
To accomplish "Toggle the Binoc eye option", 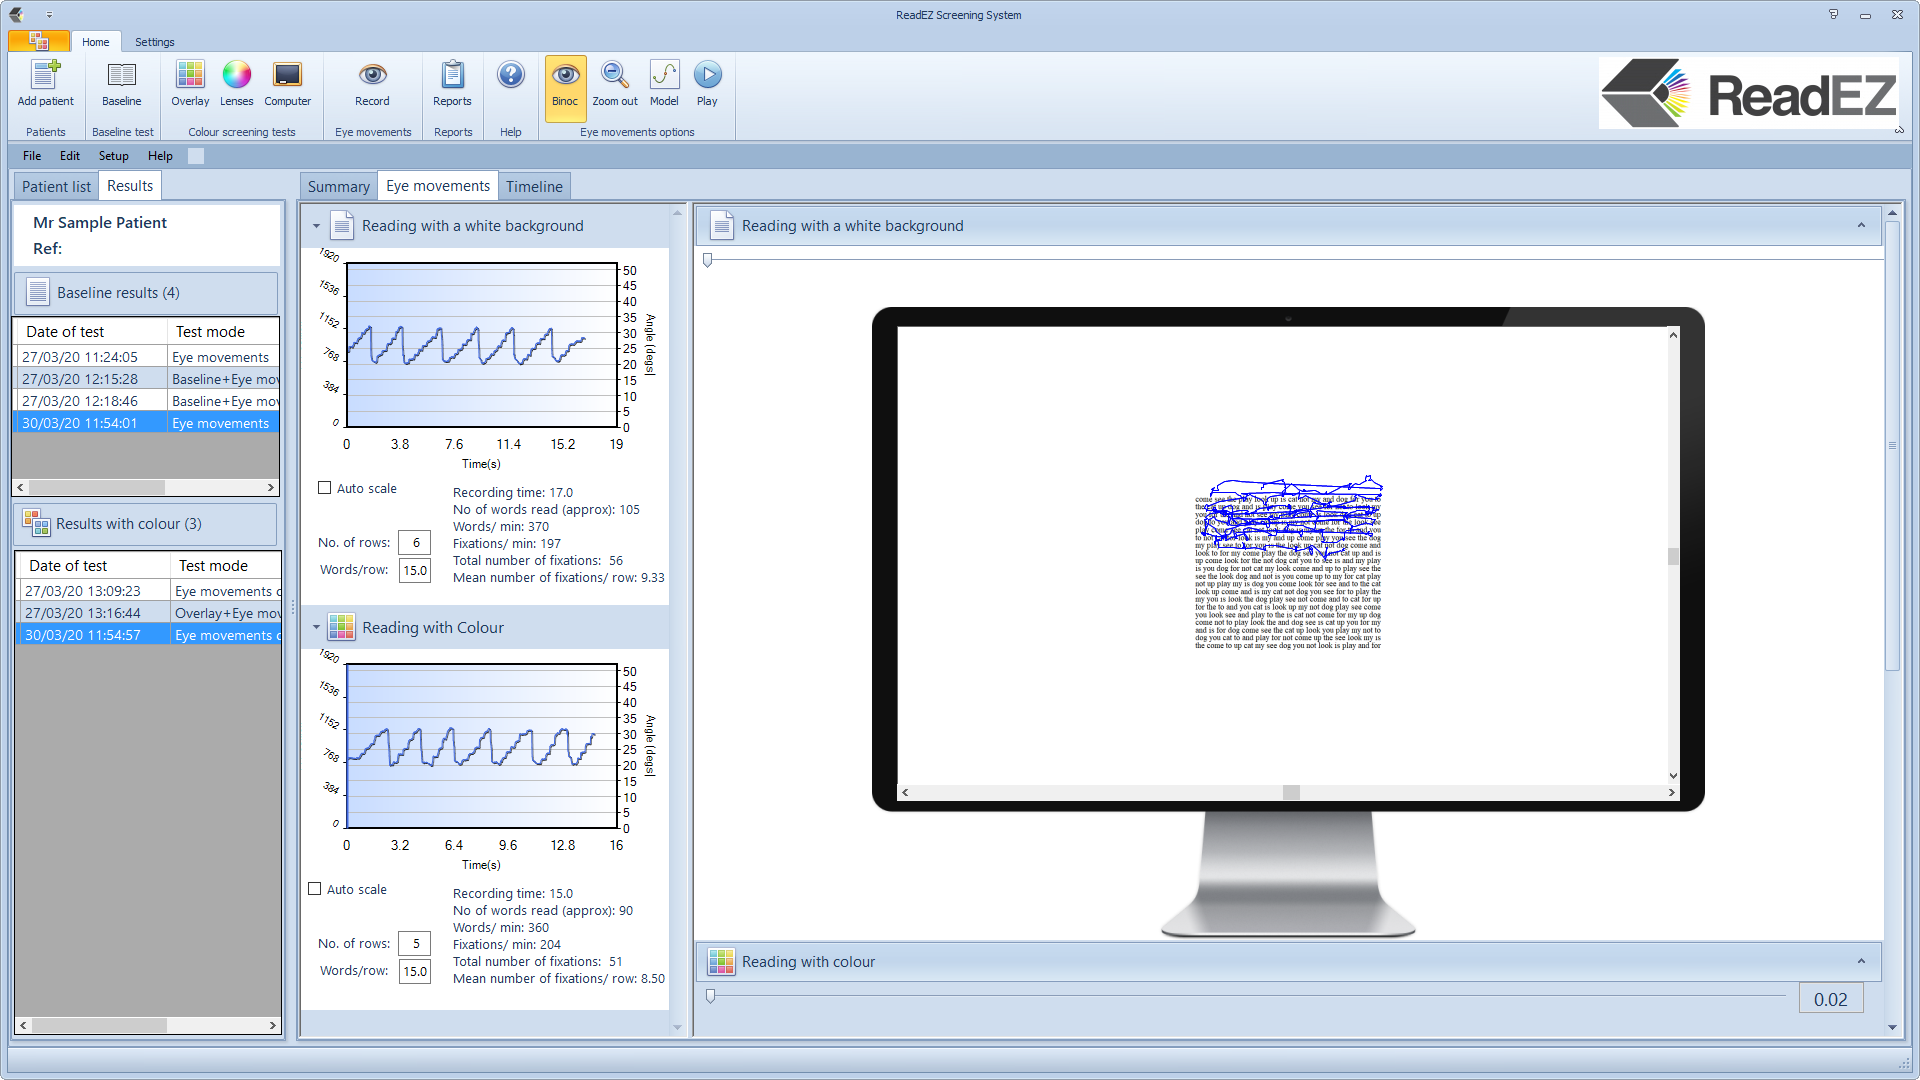I will 565,76.
